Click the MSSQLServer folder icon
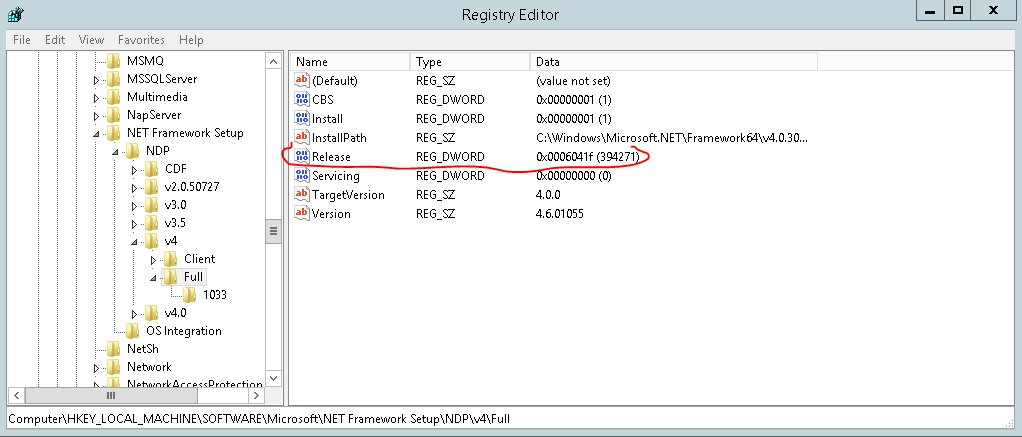1022x437 pixels. tap(114, 79)
